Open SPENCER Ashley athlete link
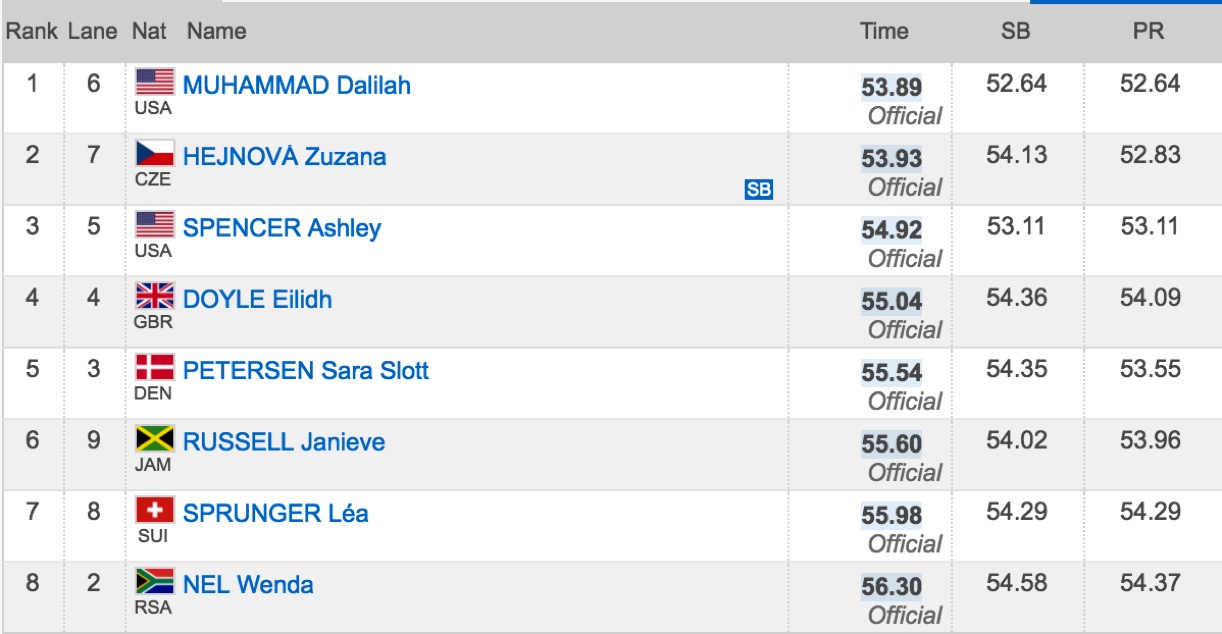 tap(282, 228)
